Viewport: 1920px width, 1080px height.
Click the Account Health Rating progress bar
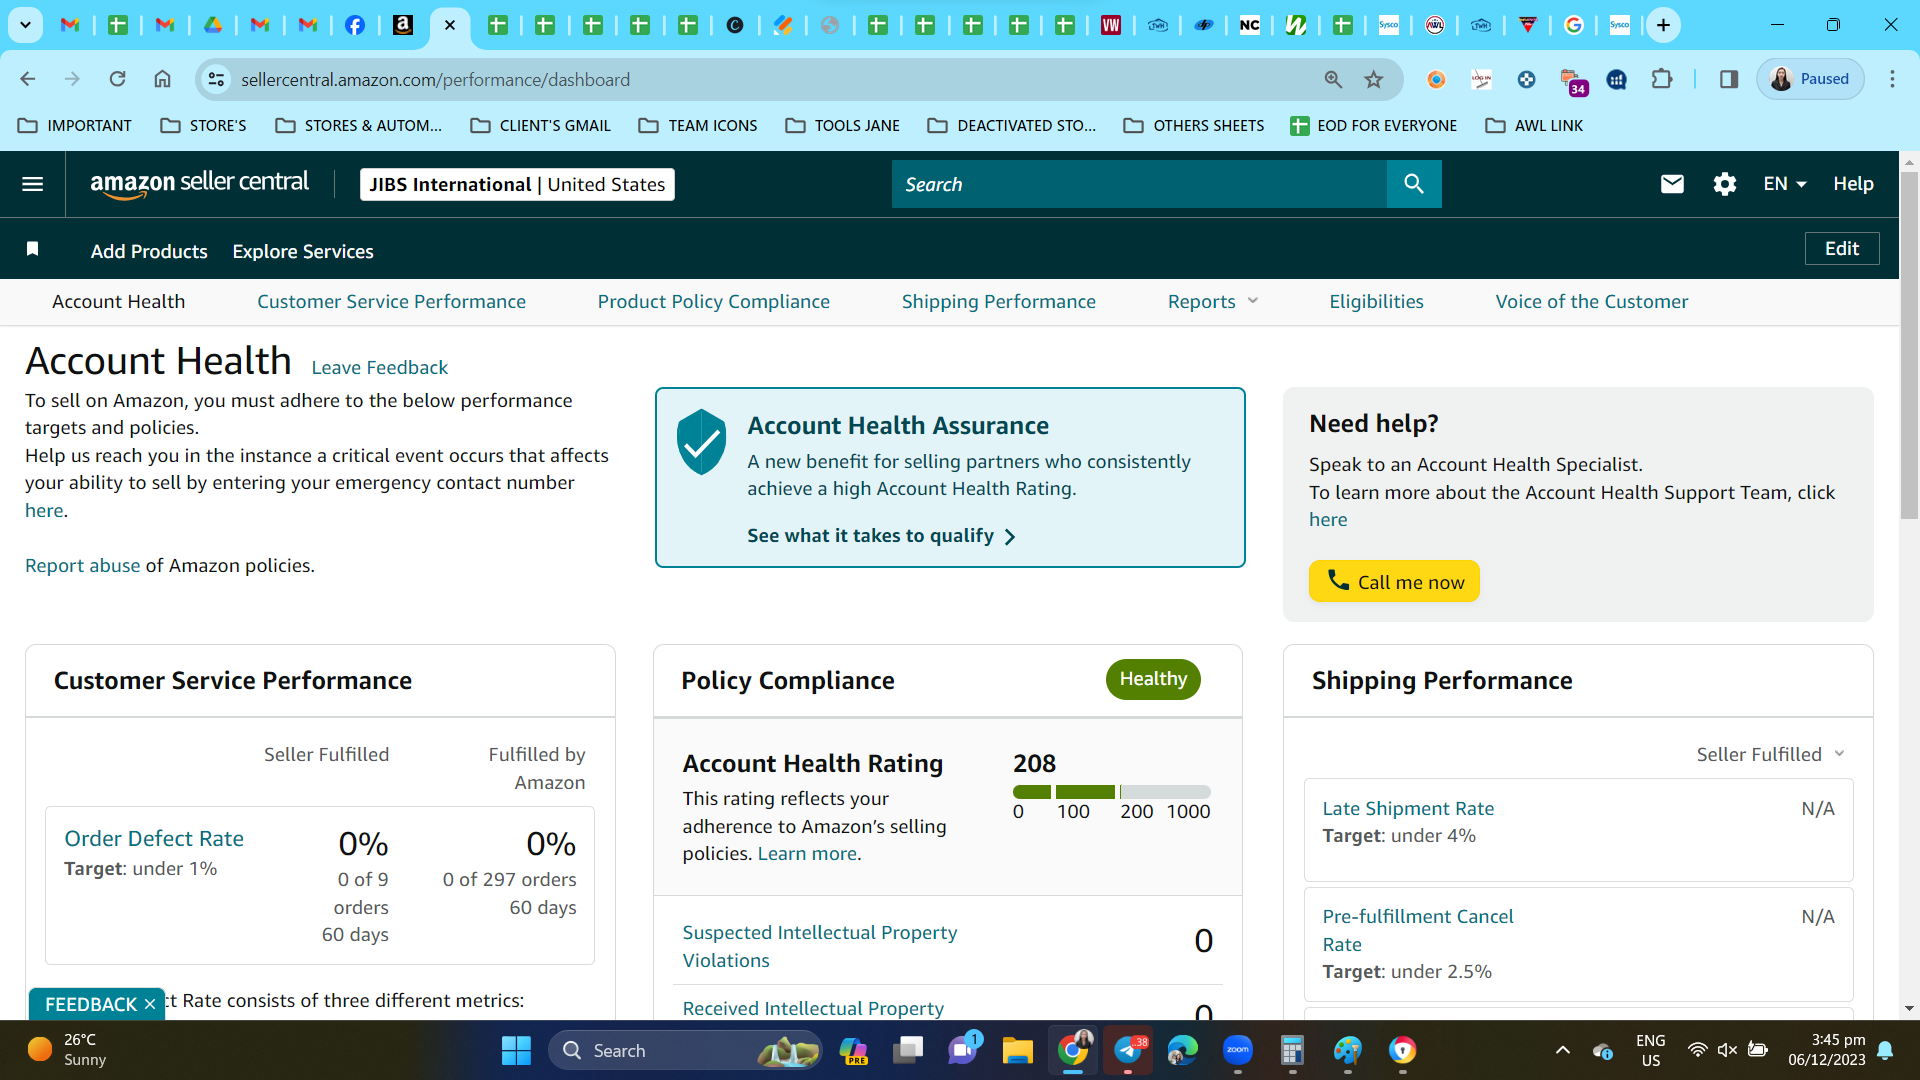point(1111,792)
